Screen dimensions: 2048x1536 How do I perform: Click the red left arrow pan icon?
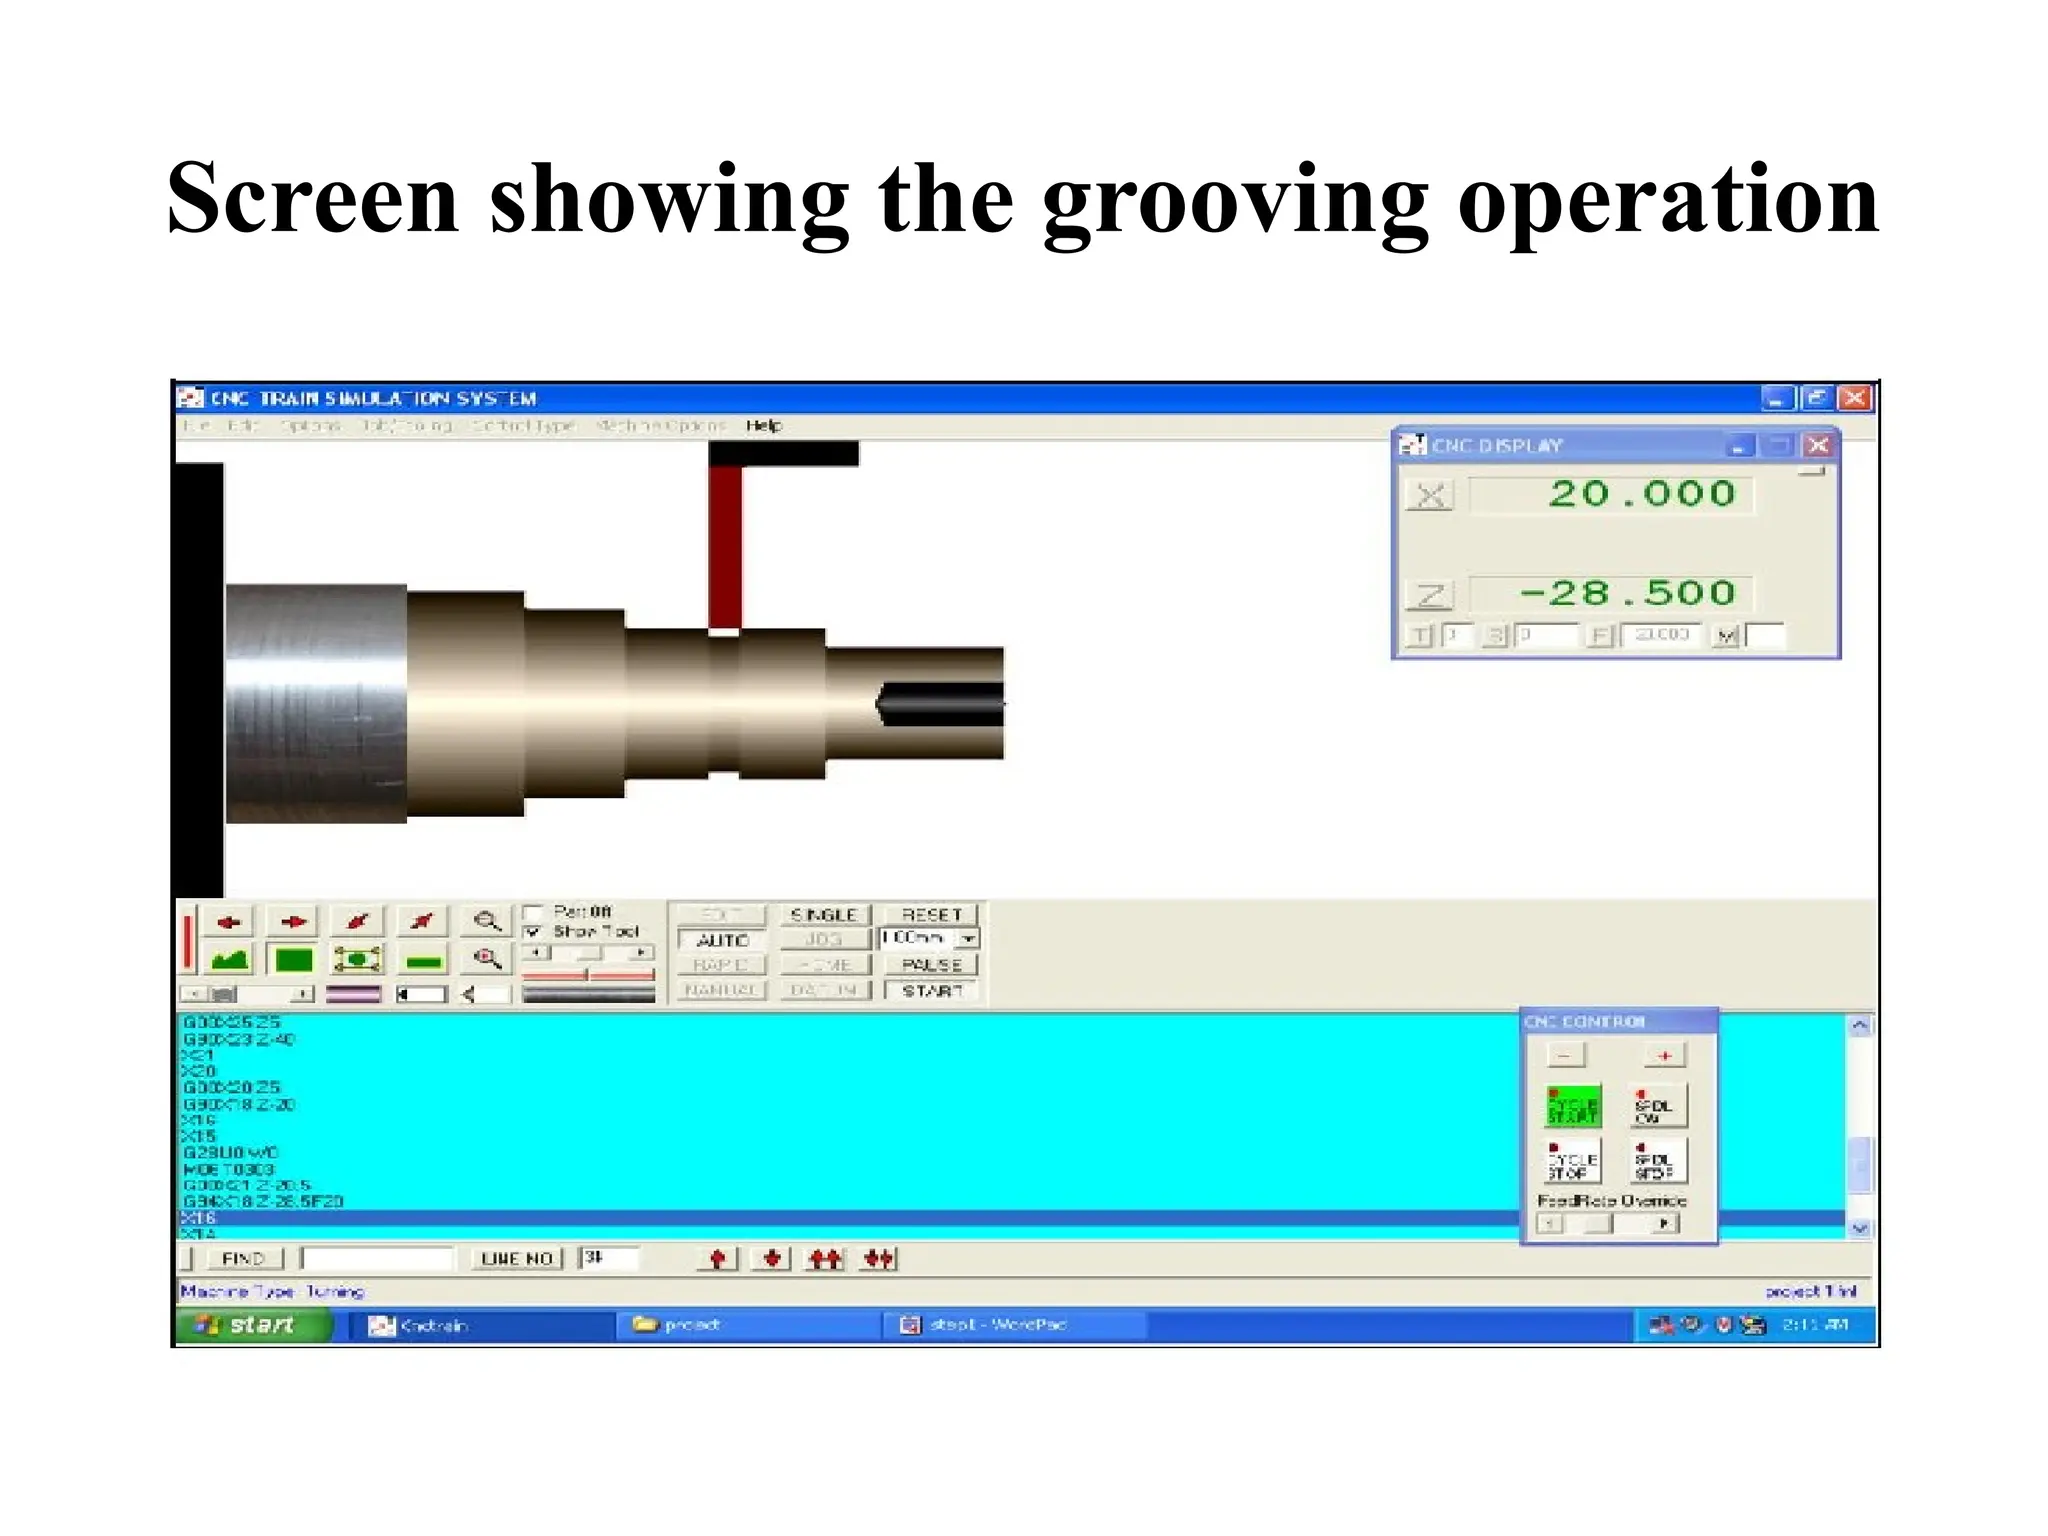pyautogui.click(x=230, y=921)
